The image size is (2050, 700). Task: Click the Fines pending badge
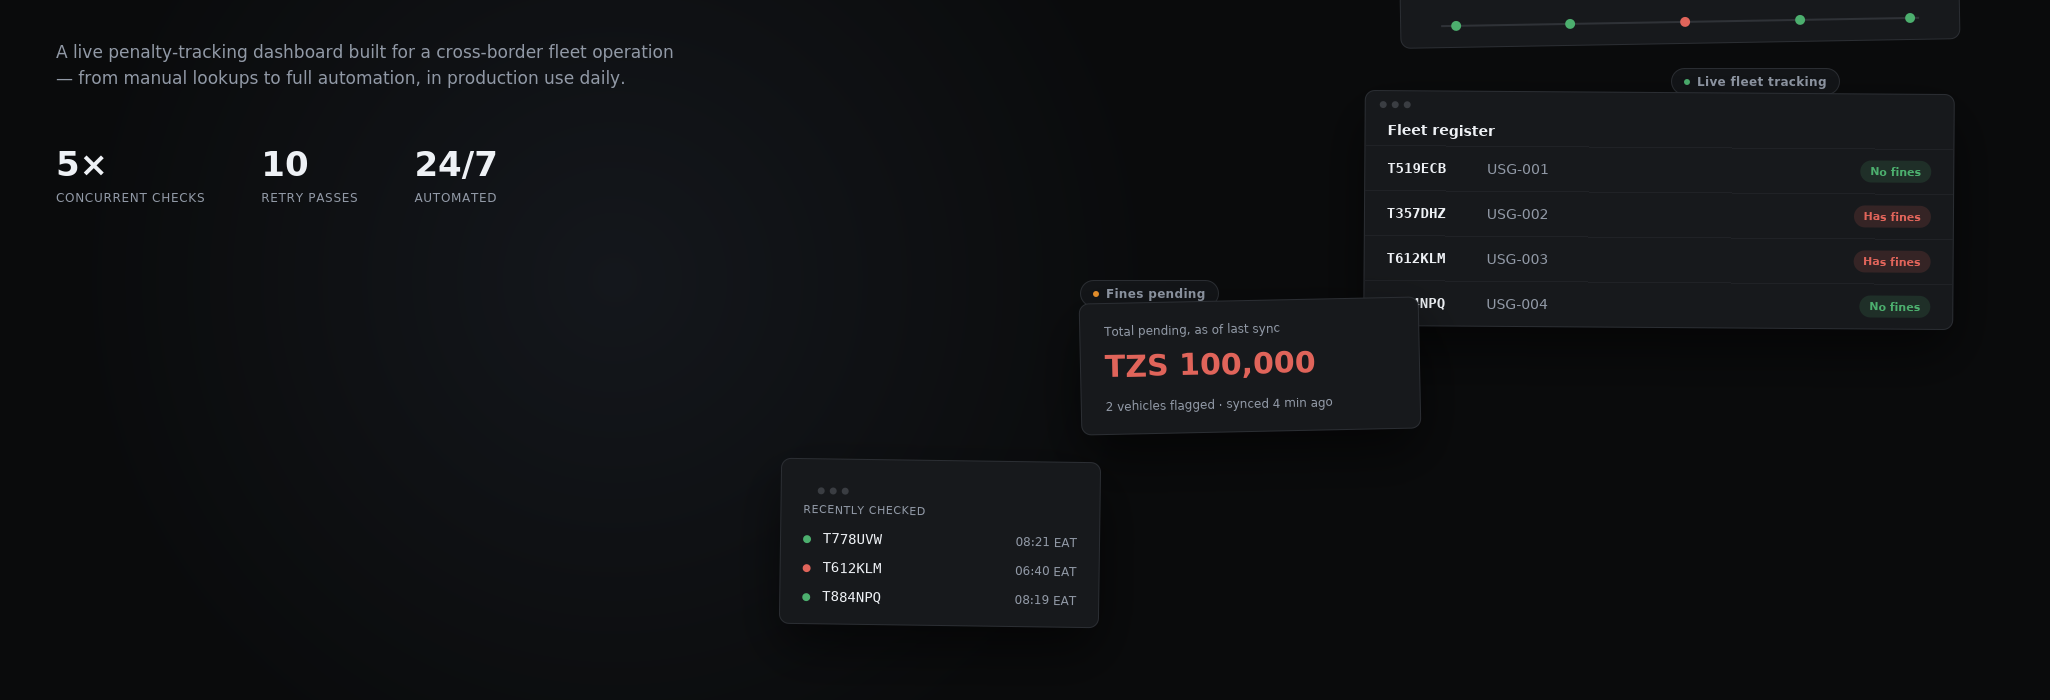(x=1149, y=293)
